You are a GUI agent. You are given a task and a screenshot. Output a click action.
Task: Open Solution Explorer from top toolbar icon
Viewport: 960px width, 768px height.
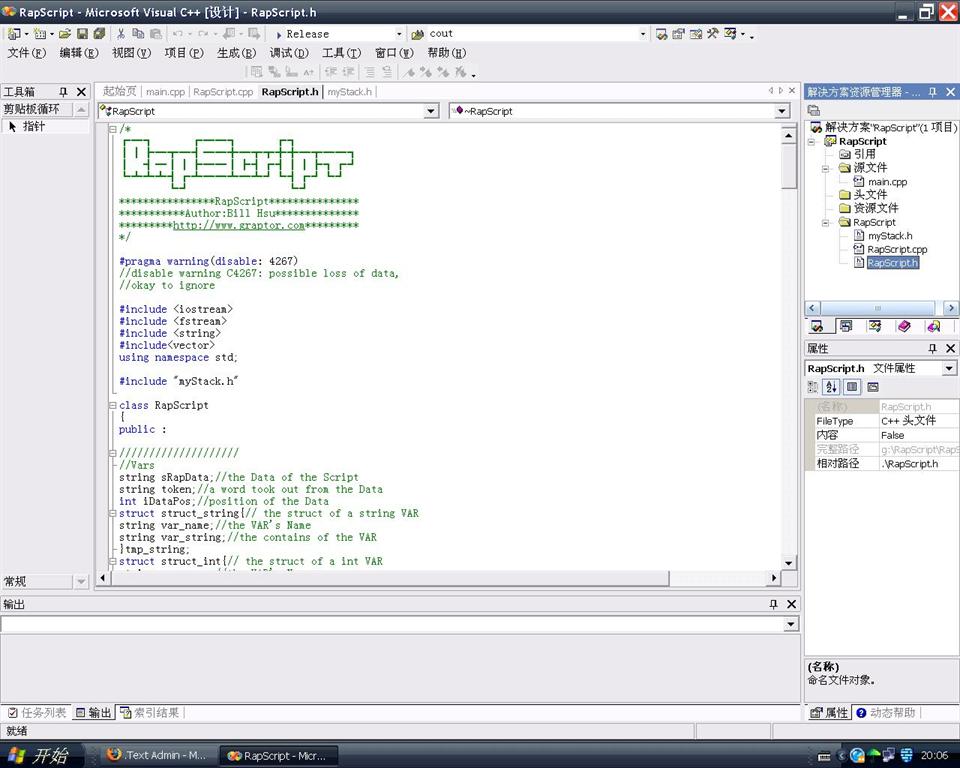(x=661, y=34)
